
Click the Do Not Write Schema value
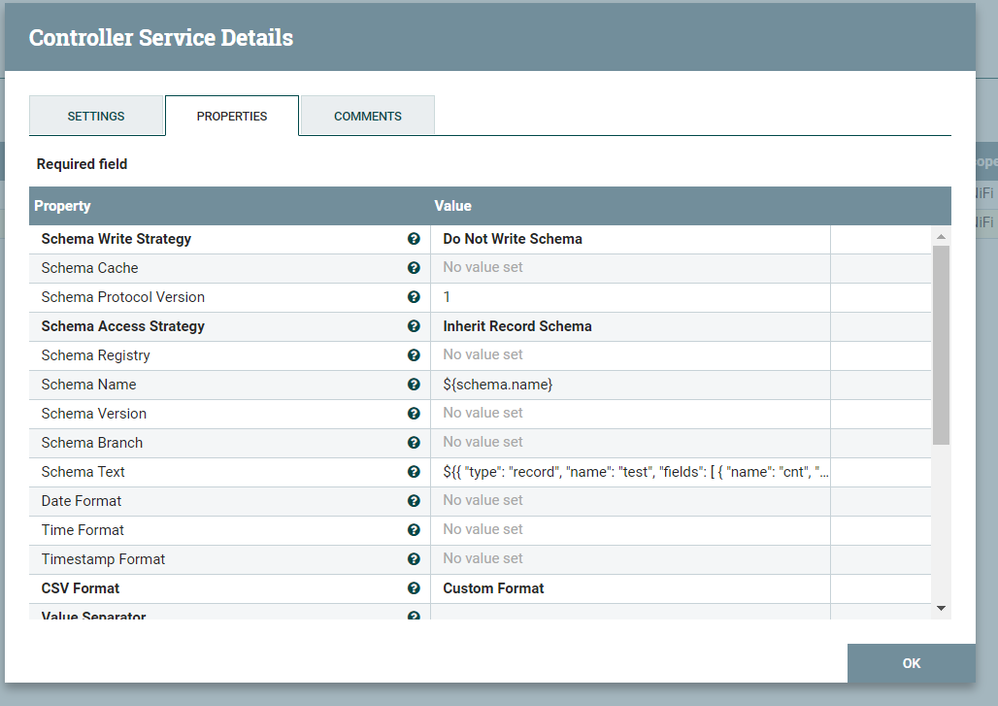pyautogui.click(x=512, y=239)
